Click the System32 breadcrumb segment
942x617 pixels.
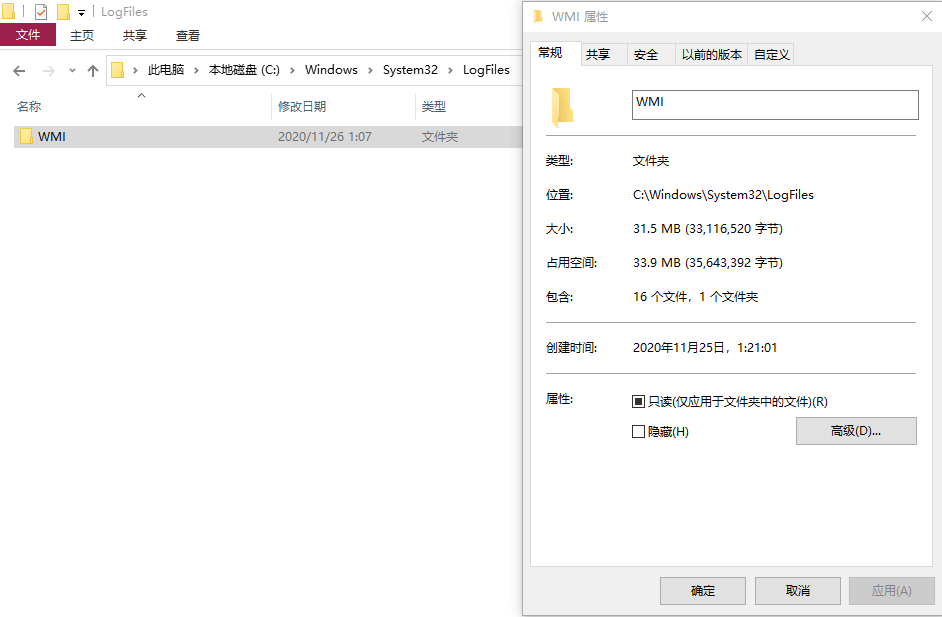point(410,70)
